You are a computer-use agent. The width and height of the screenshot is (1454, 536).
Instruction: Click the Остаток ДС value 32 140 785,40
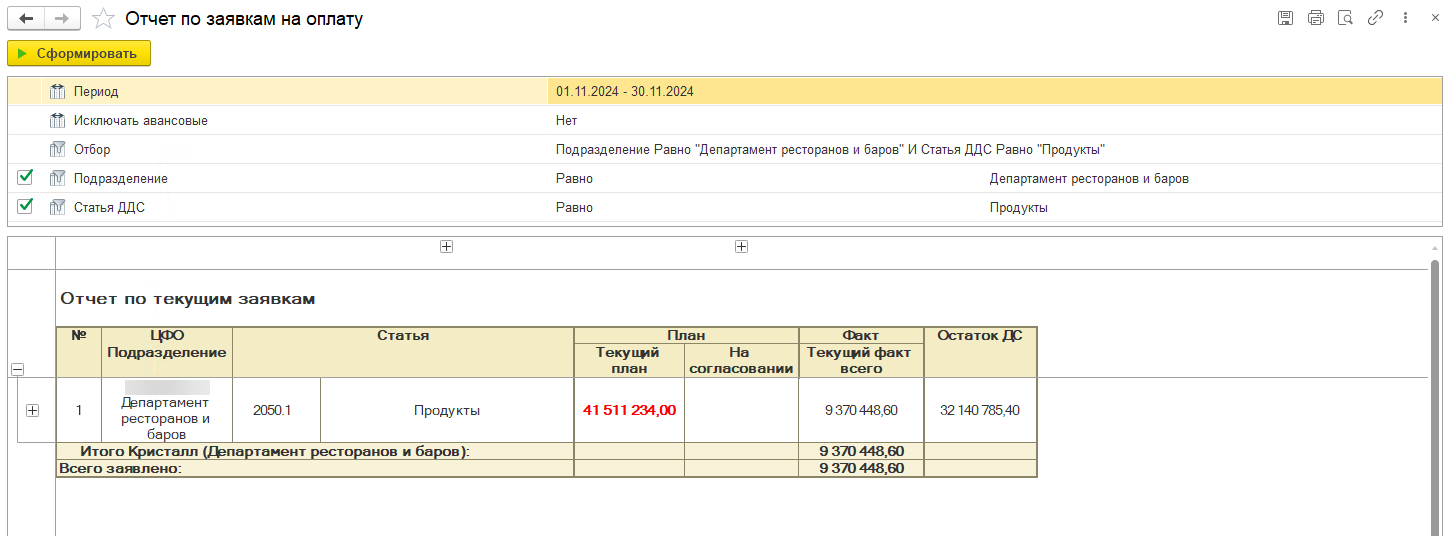tap(980, 410)
